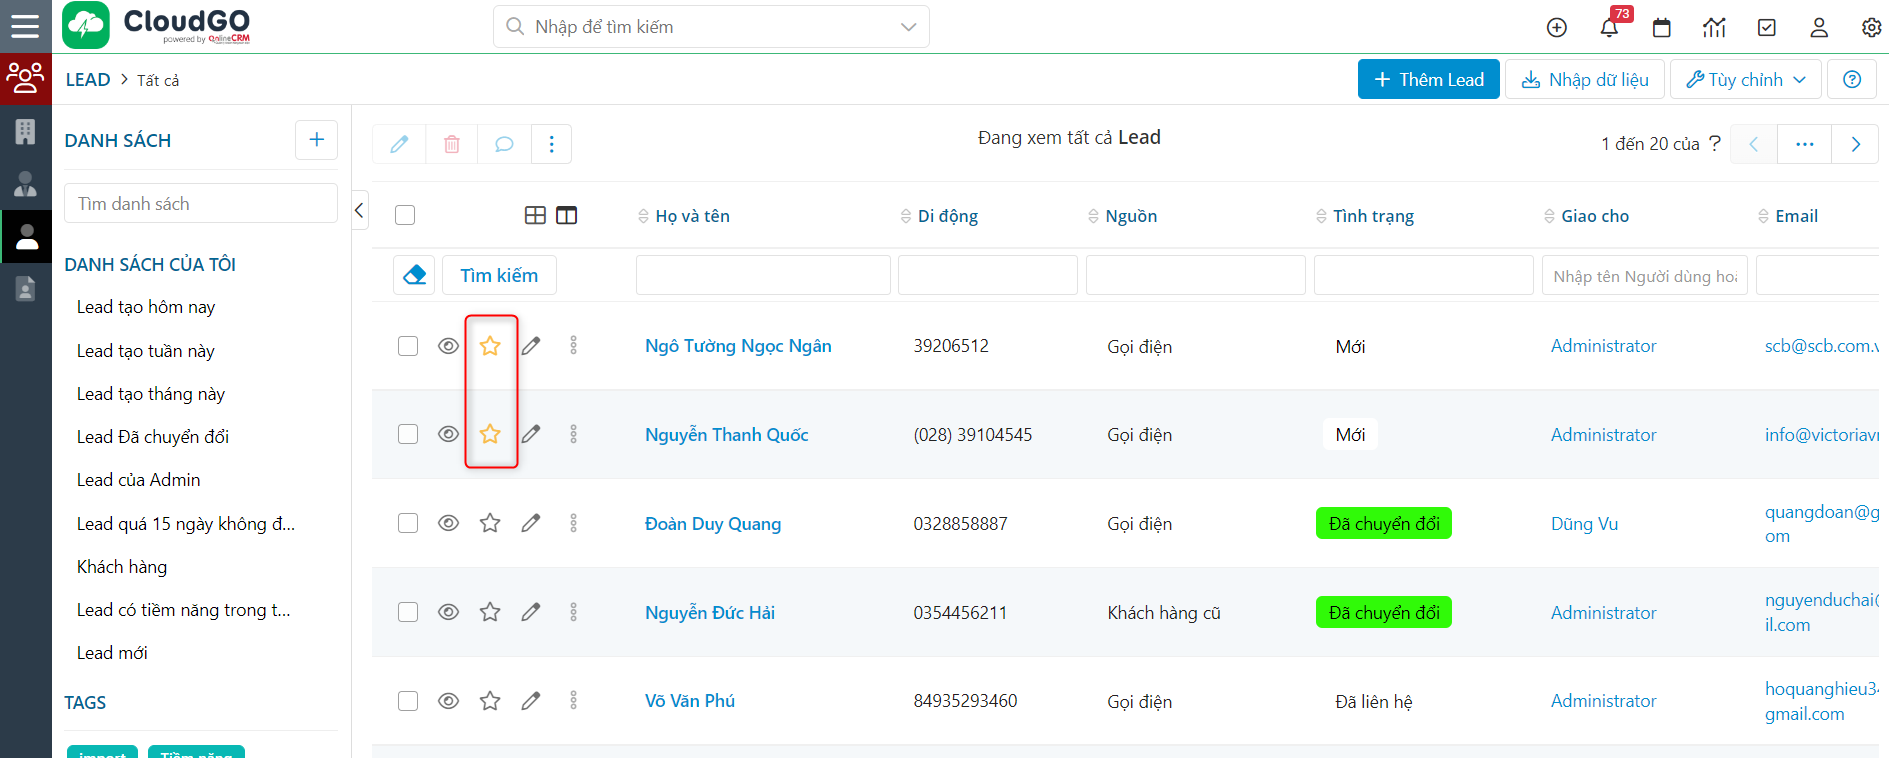Screen dimensions: 1889x758
Task: Open lead Nguyễn Thanh Quốc link
Action: (x=726, y=435)
